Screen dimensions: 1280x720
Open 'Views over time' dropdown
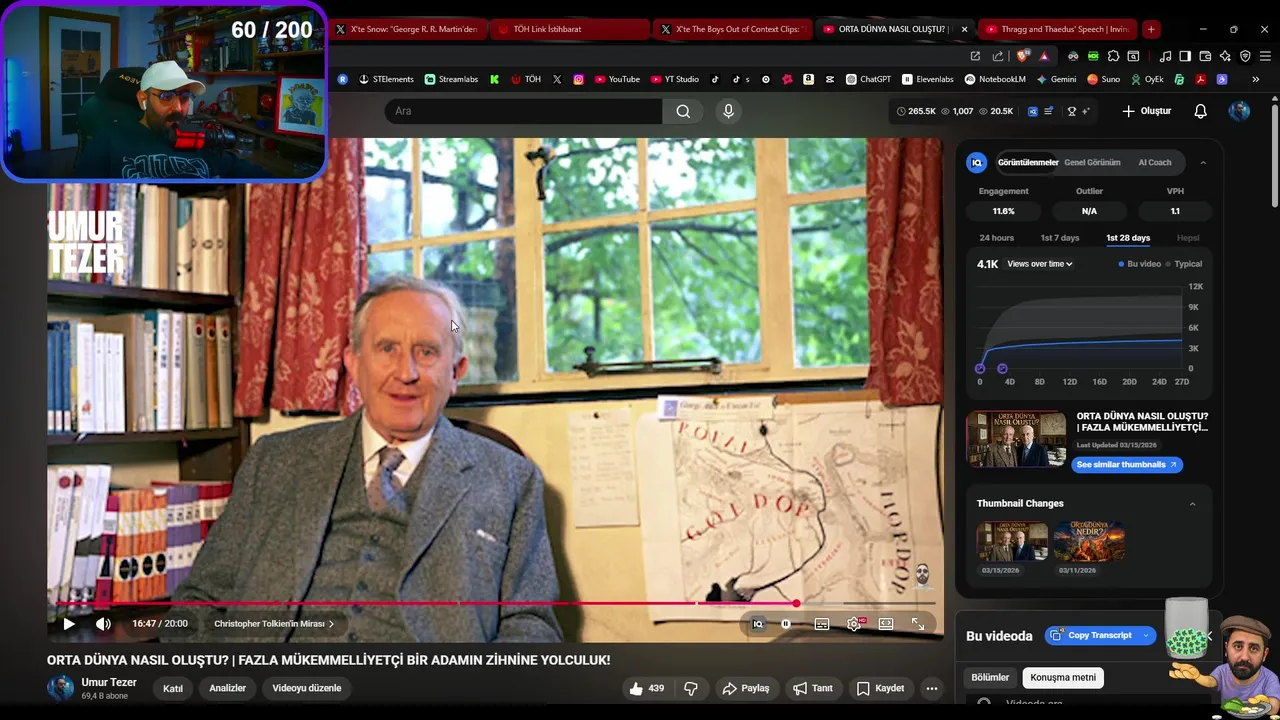click(x=1040, y=264)
